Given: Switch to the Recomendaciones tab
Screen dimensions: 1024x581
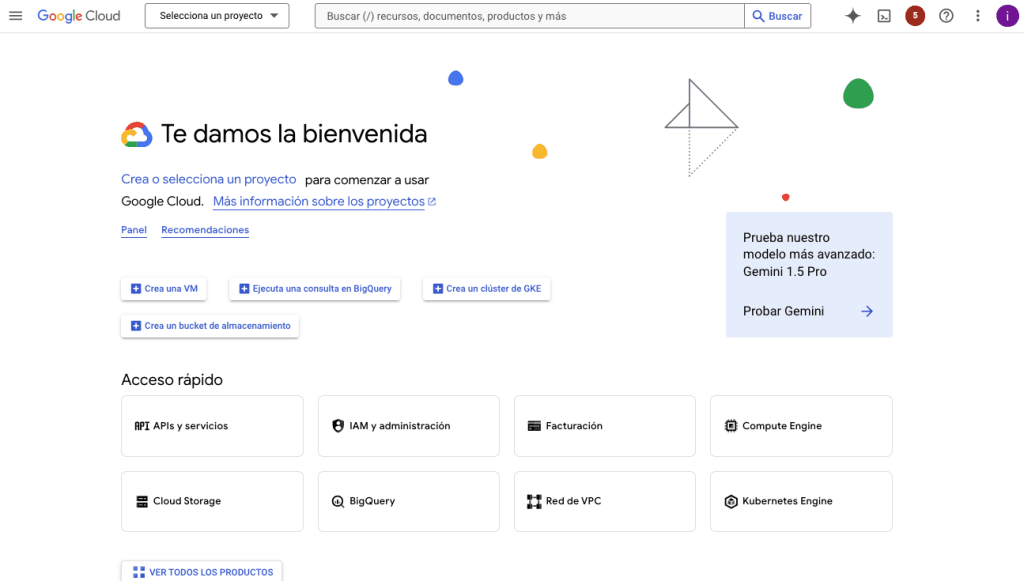Looking at the screenshot, I should (205, 230).
